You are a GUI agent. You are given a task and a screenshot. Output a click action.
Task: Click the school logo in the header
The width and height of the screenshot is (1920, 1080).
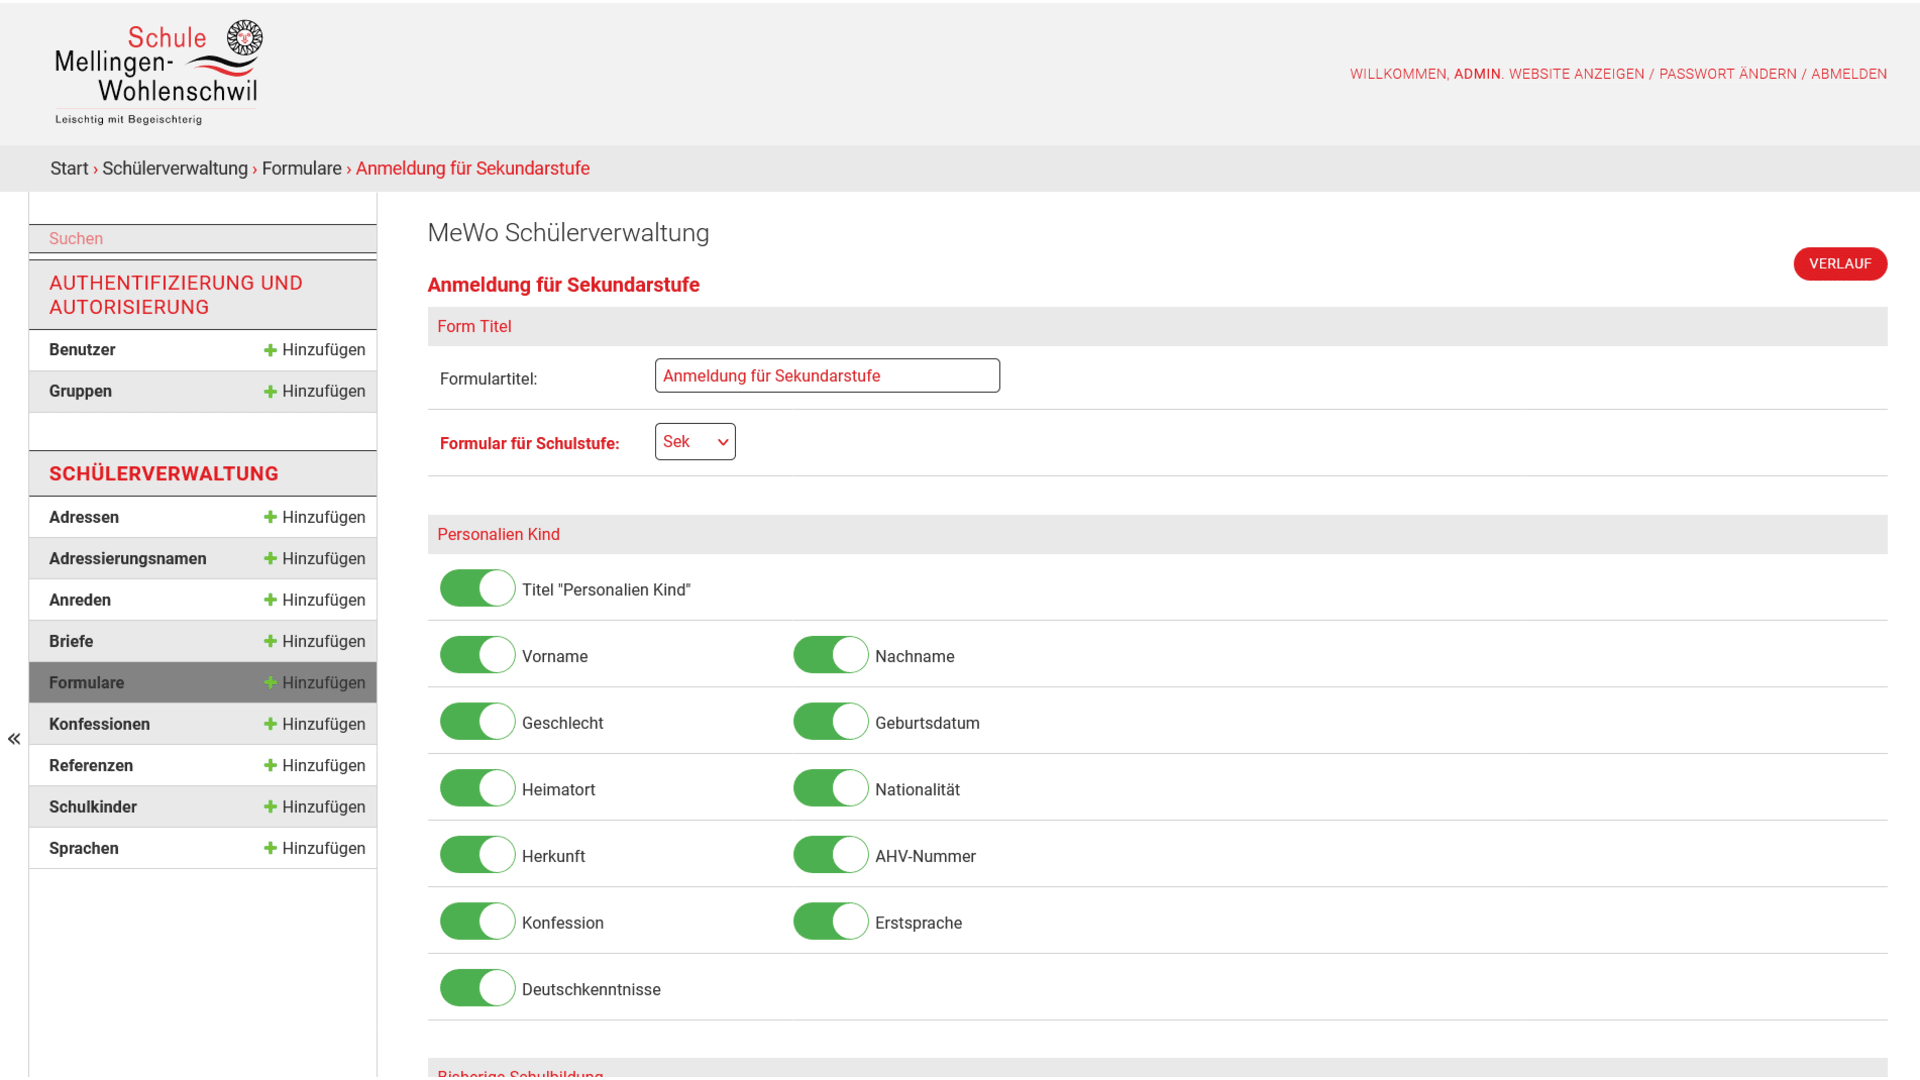(x=158, y=73)
